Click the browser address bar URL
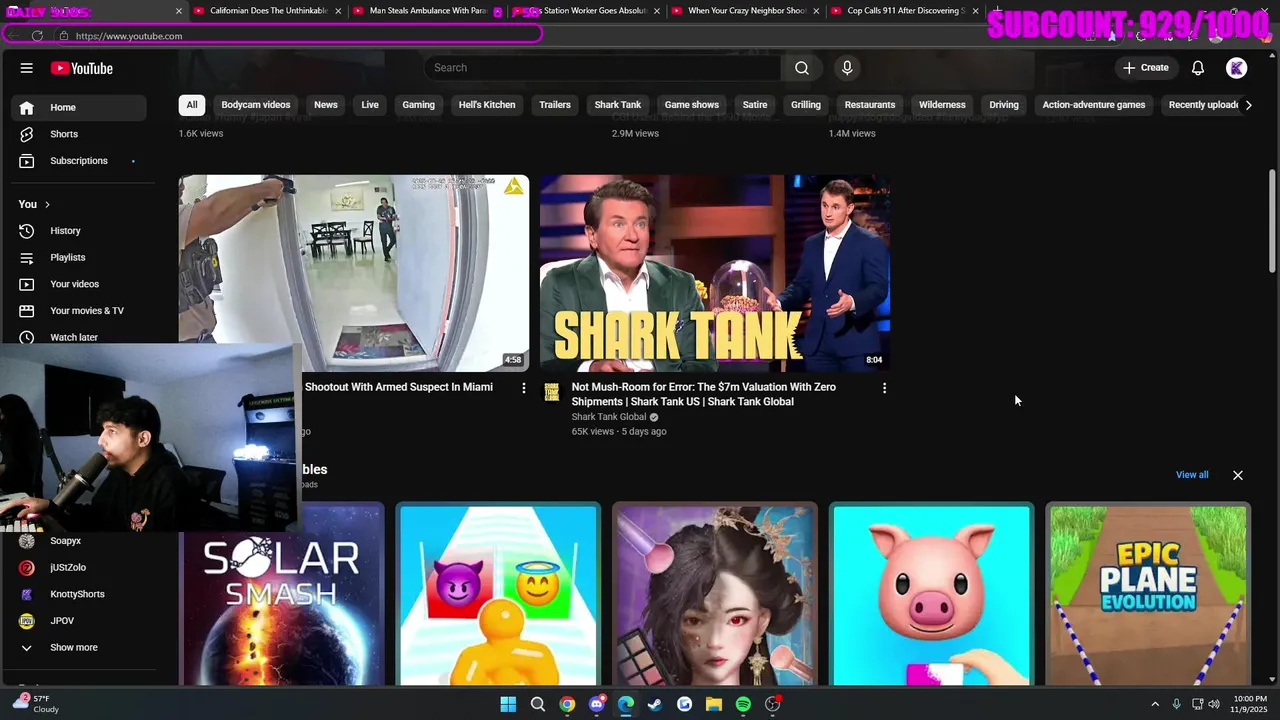1280x720 pixels. tap(128, 36)
